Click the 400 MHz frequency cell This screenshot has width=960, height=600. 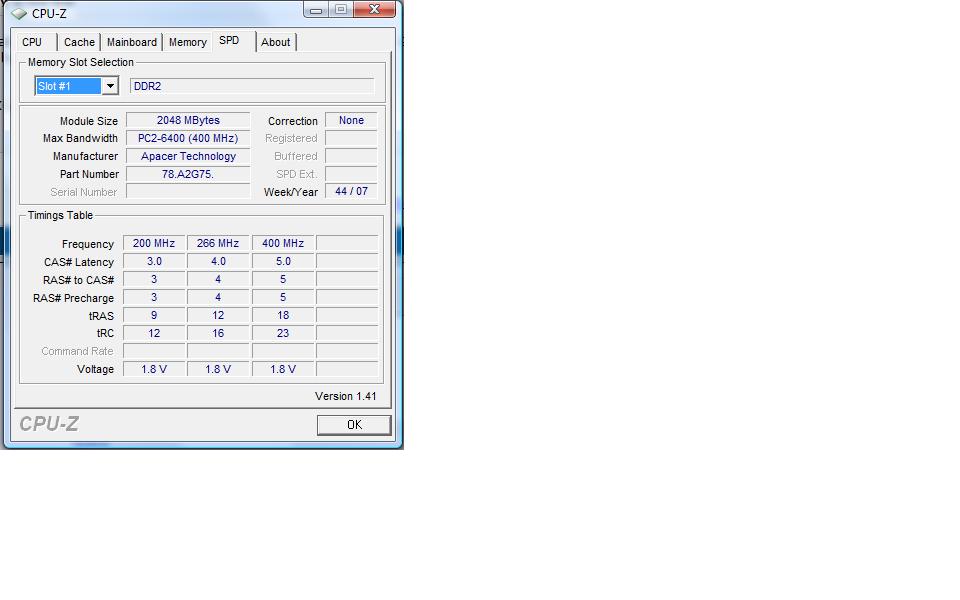tap(283, 243)
